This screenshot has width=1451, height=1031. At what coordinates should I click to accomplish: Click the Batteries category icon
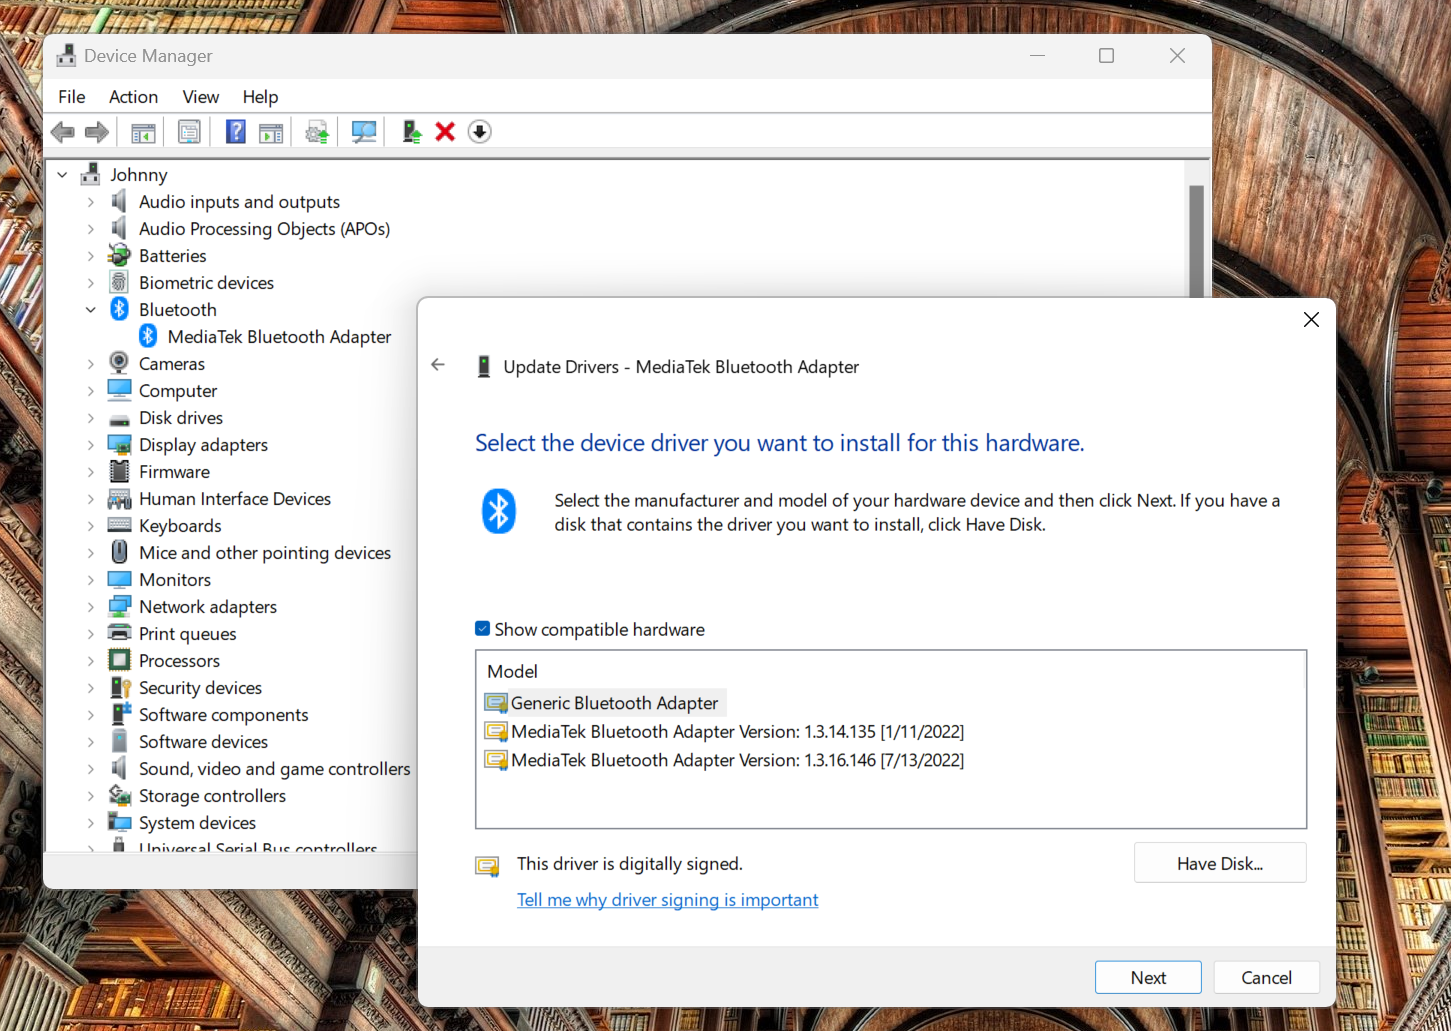click(119, 255)
